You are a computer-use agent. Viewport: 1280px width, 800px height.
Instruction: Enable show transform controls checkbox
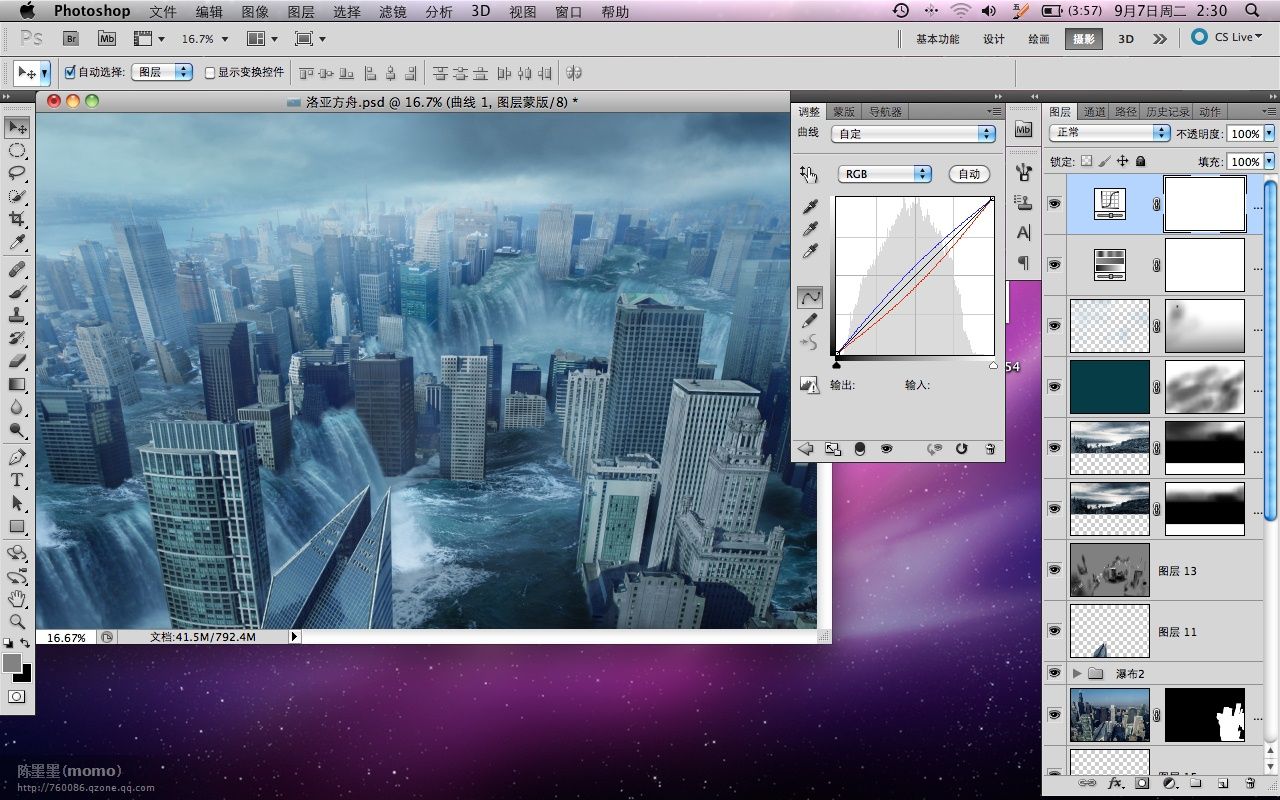pyautogui.click(x=210, y=72)
